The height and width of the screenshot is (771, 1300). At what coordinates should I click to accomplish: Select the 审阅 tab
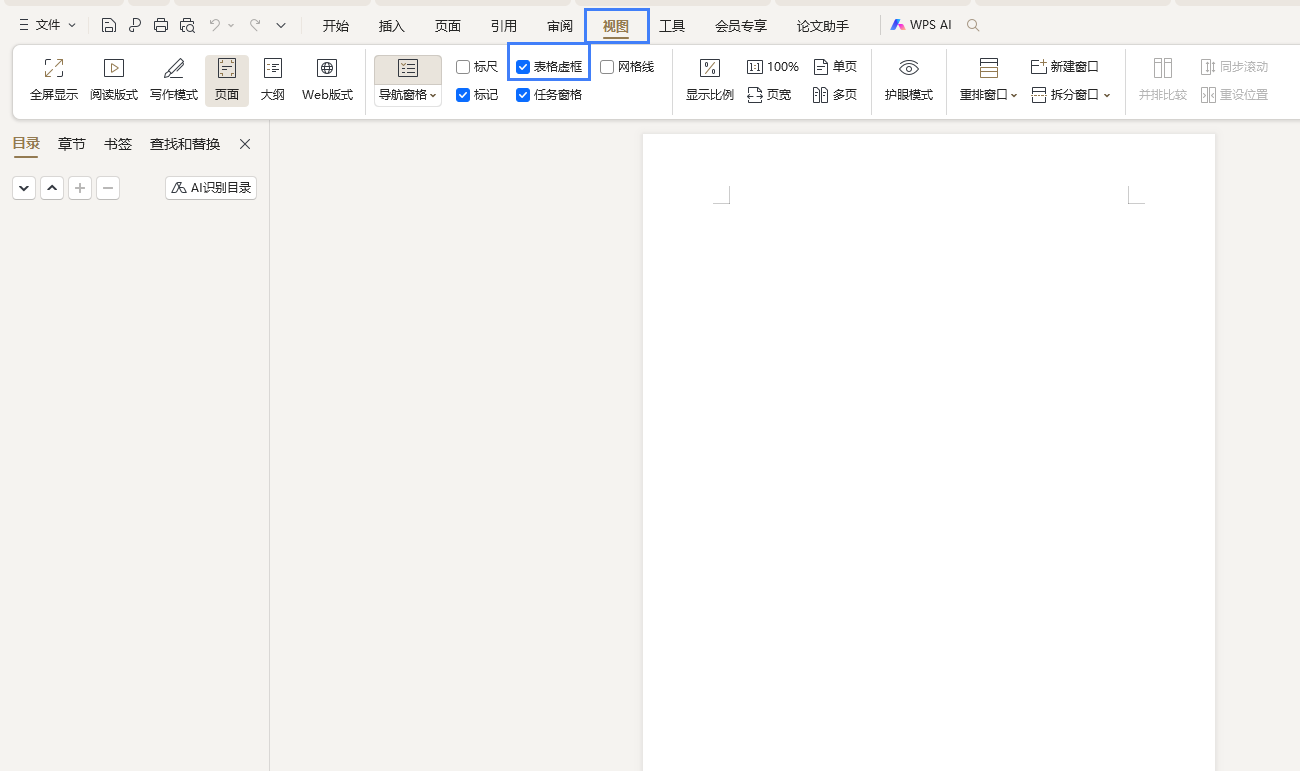coord(560,26)
